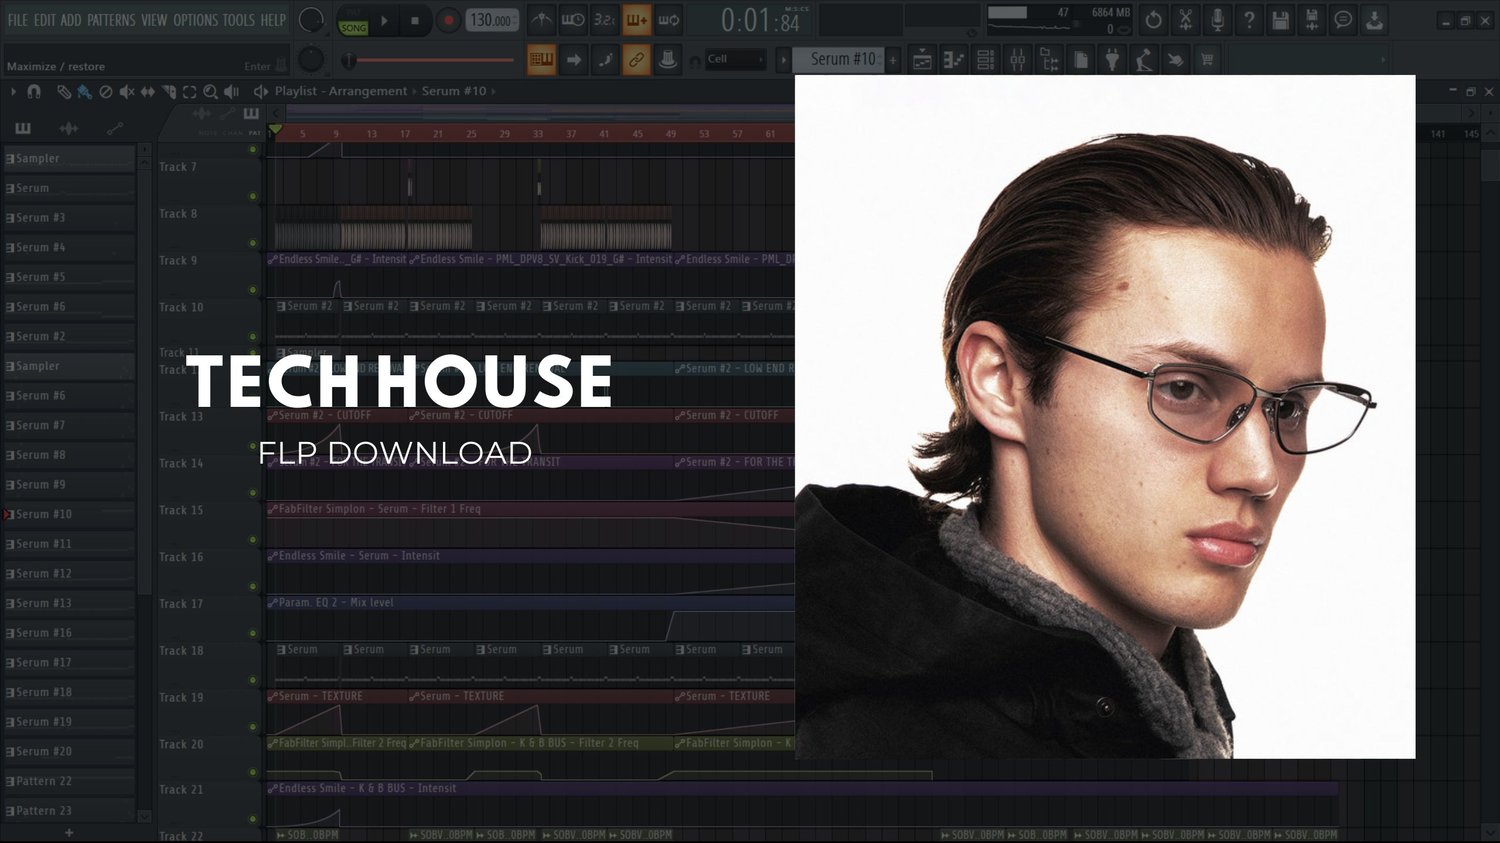
Task: Toggle multilink to controllers chain icon
Action: point(636,60)
